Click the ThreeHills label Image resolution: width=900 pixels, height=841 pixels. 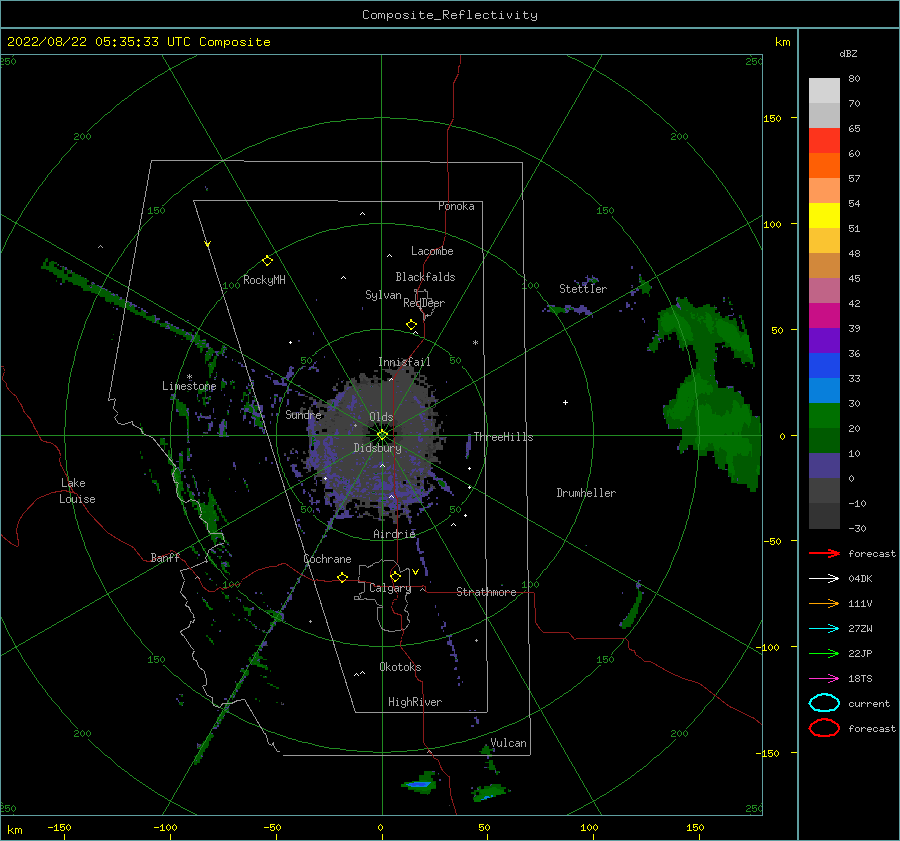click(503, 437)
